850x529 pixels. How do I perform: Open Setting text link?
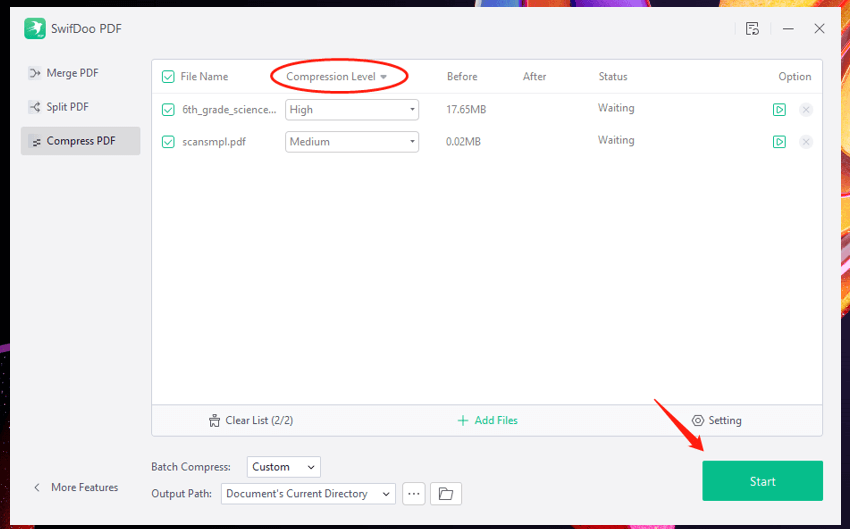click(x=725, y=421)
